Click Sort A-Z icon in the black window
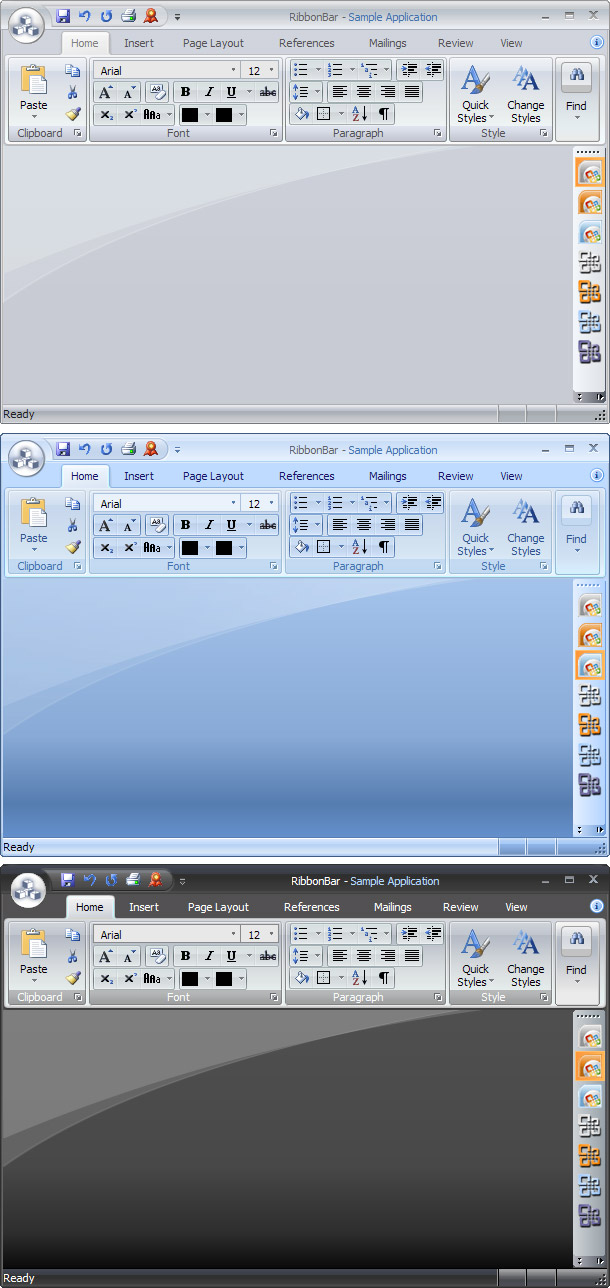610x1288 pixels. click(x=360, y=978)
